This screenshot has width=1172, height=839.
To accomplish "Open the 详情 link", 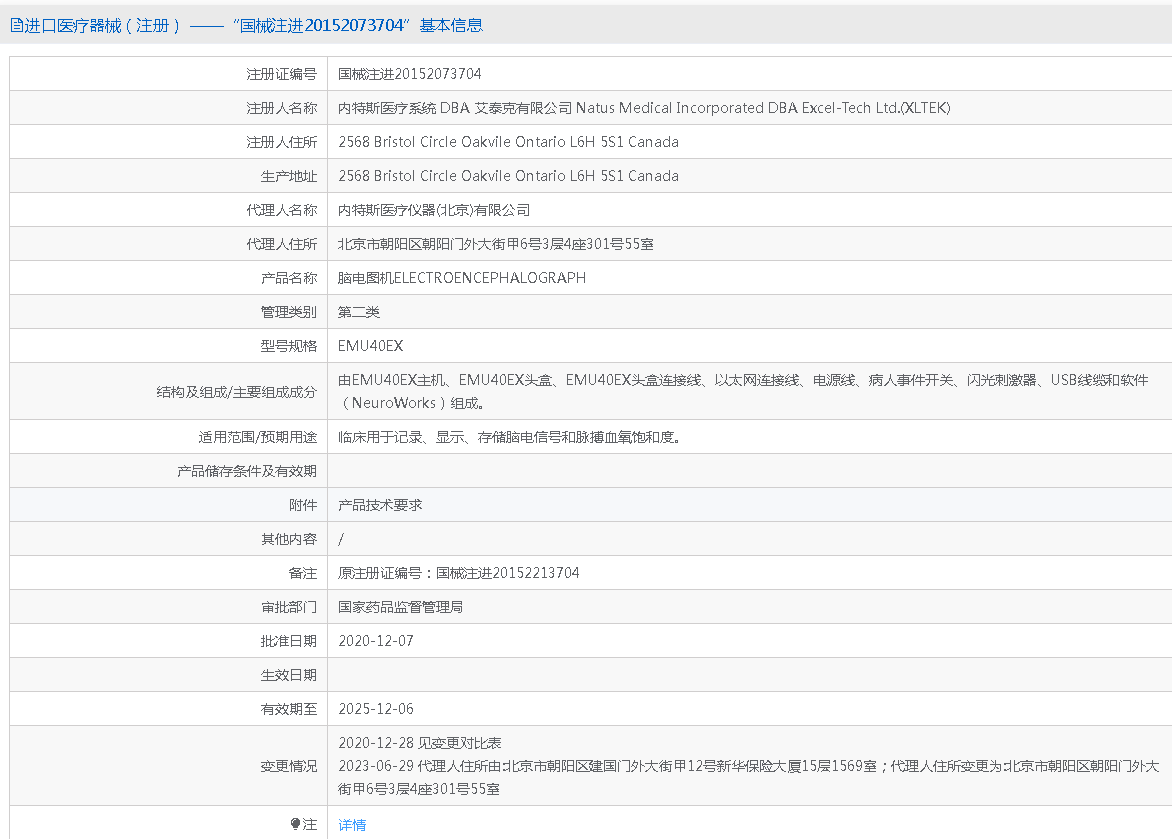I will tap(352, 825).
